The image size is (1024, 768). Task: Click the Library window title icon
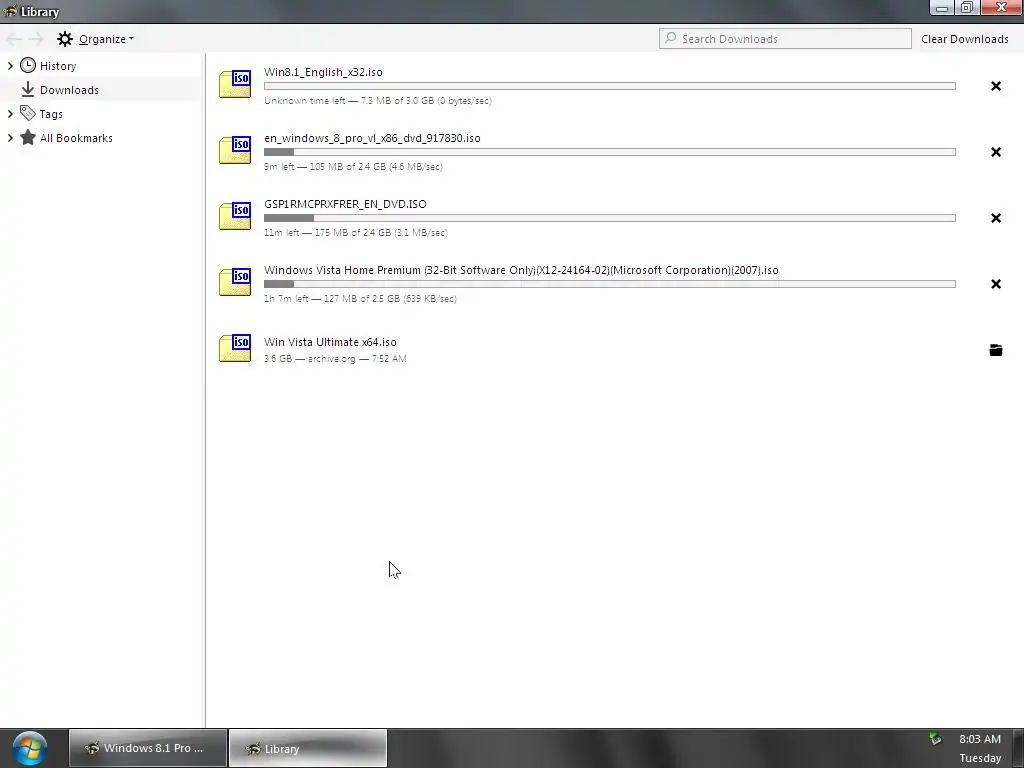(10, 11)
